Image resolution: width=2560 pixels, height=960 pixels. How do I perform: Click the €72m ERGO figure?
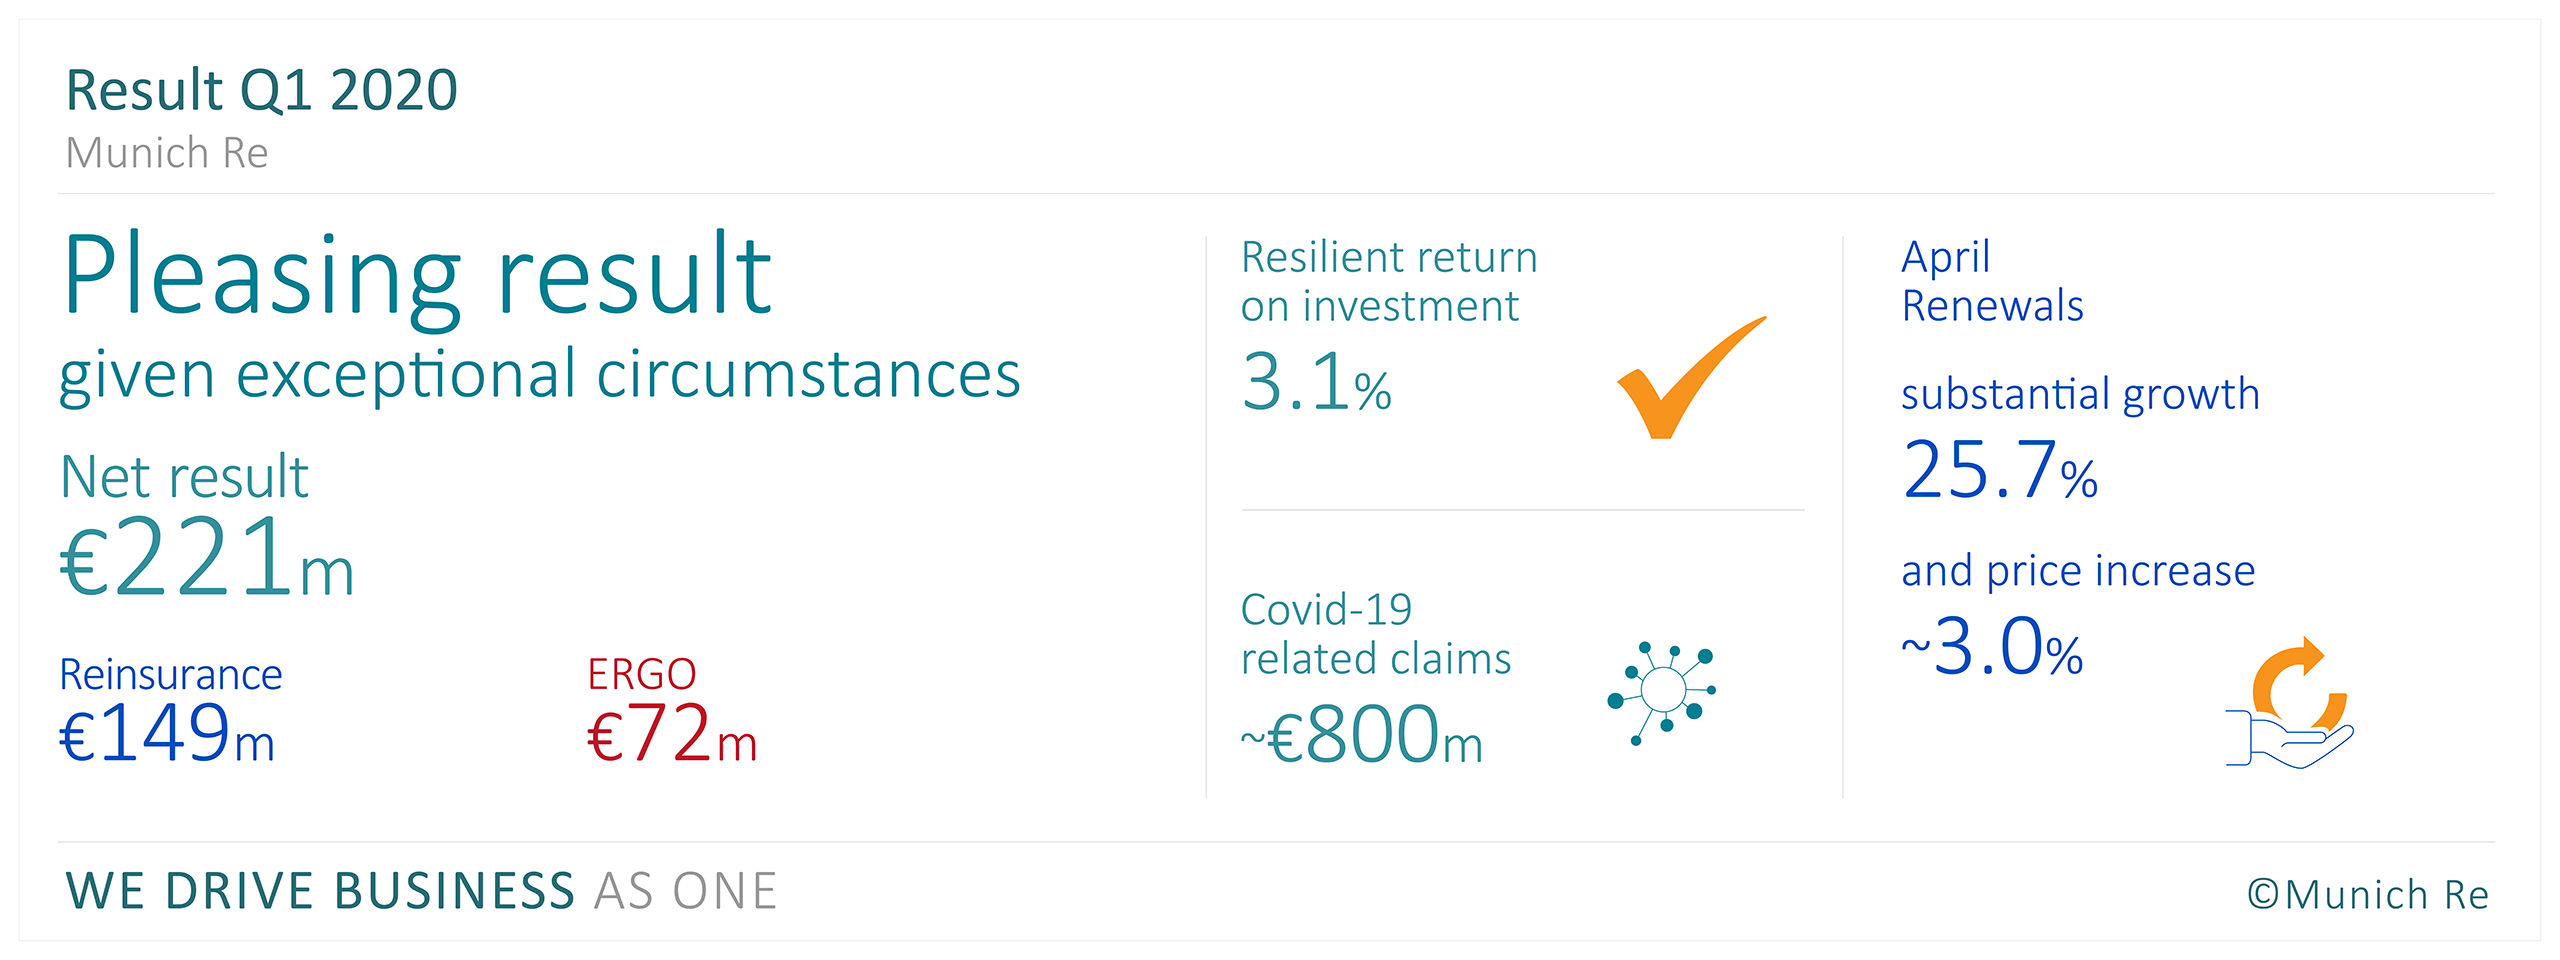671,735
